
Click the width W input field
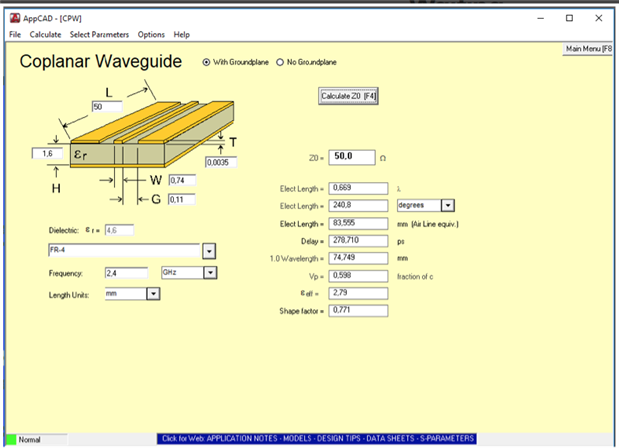182,180
